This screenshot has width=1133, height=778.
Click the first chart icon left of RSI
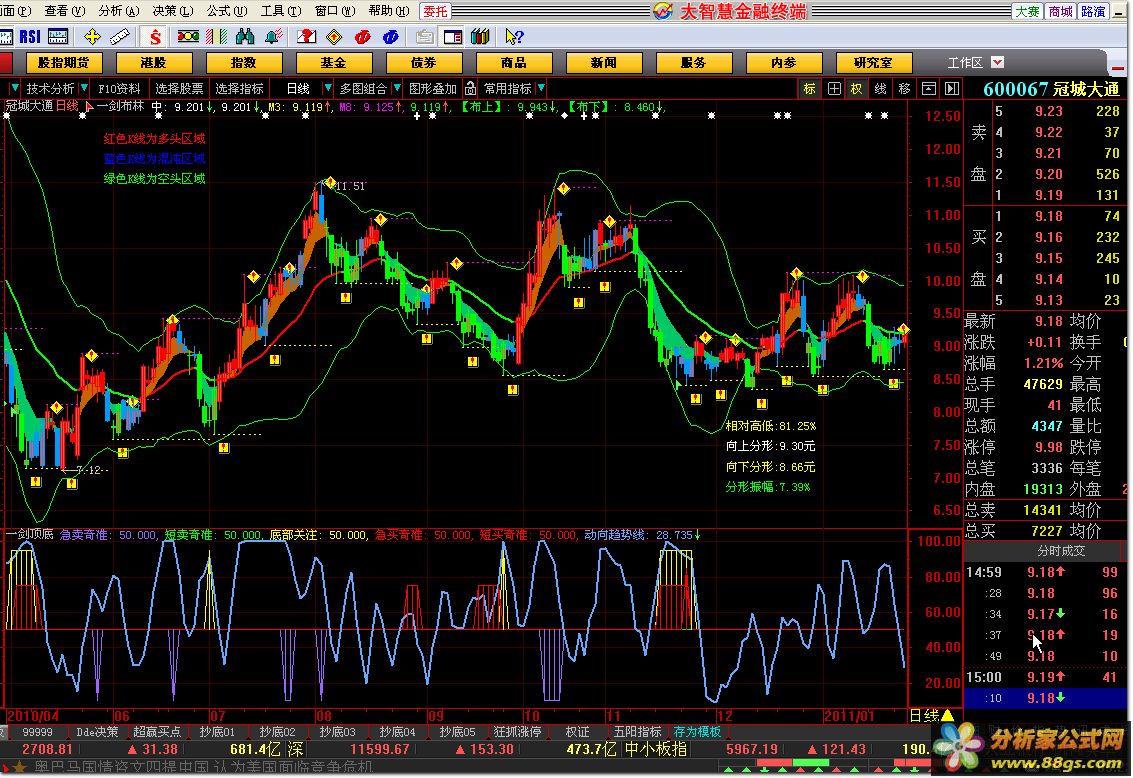coord(6,36)
